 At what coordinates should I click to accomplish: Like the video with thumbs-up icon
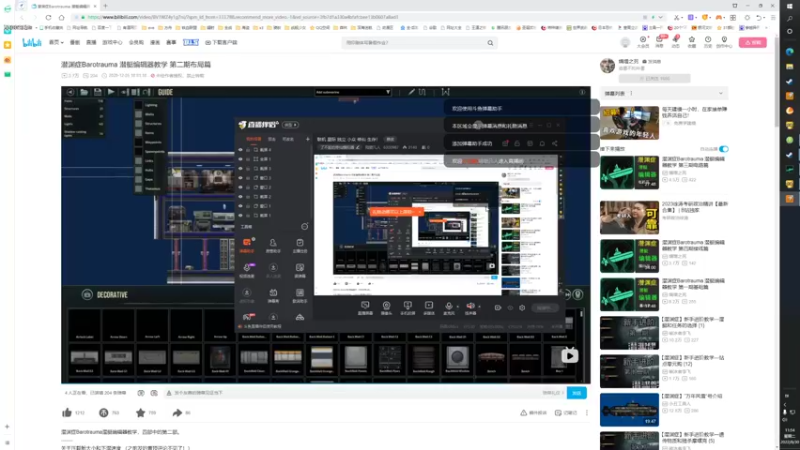coord(67,413)
